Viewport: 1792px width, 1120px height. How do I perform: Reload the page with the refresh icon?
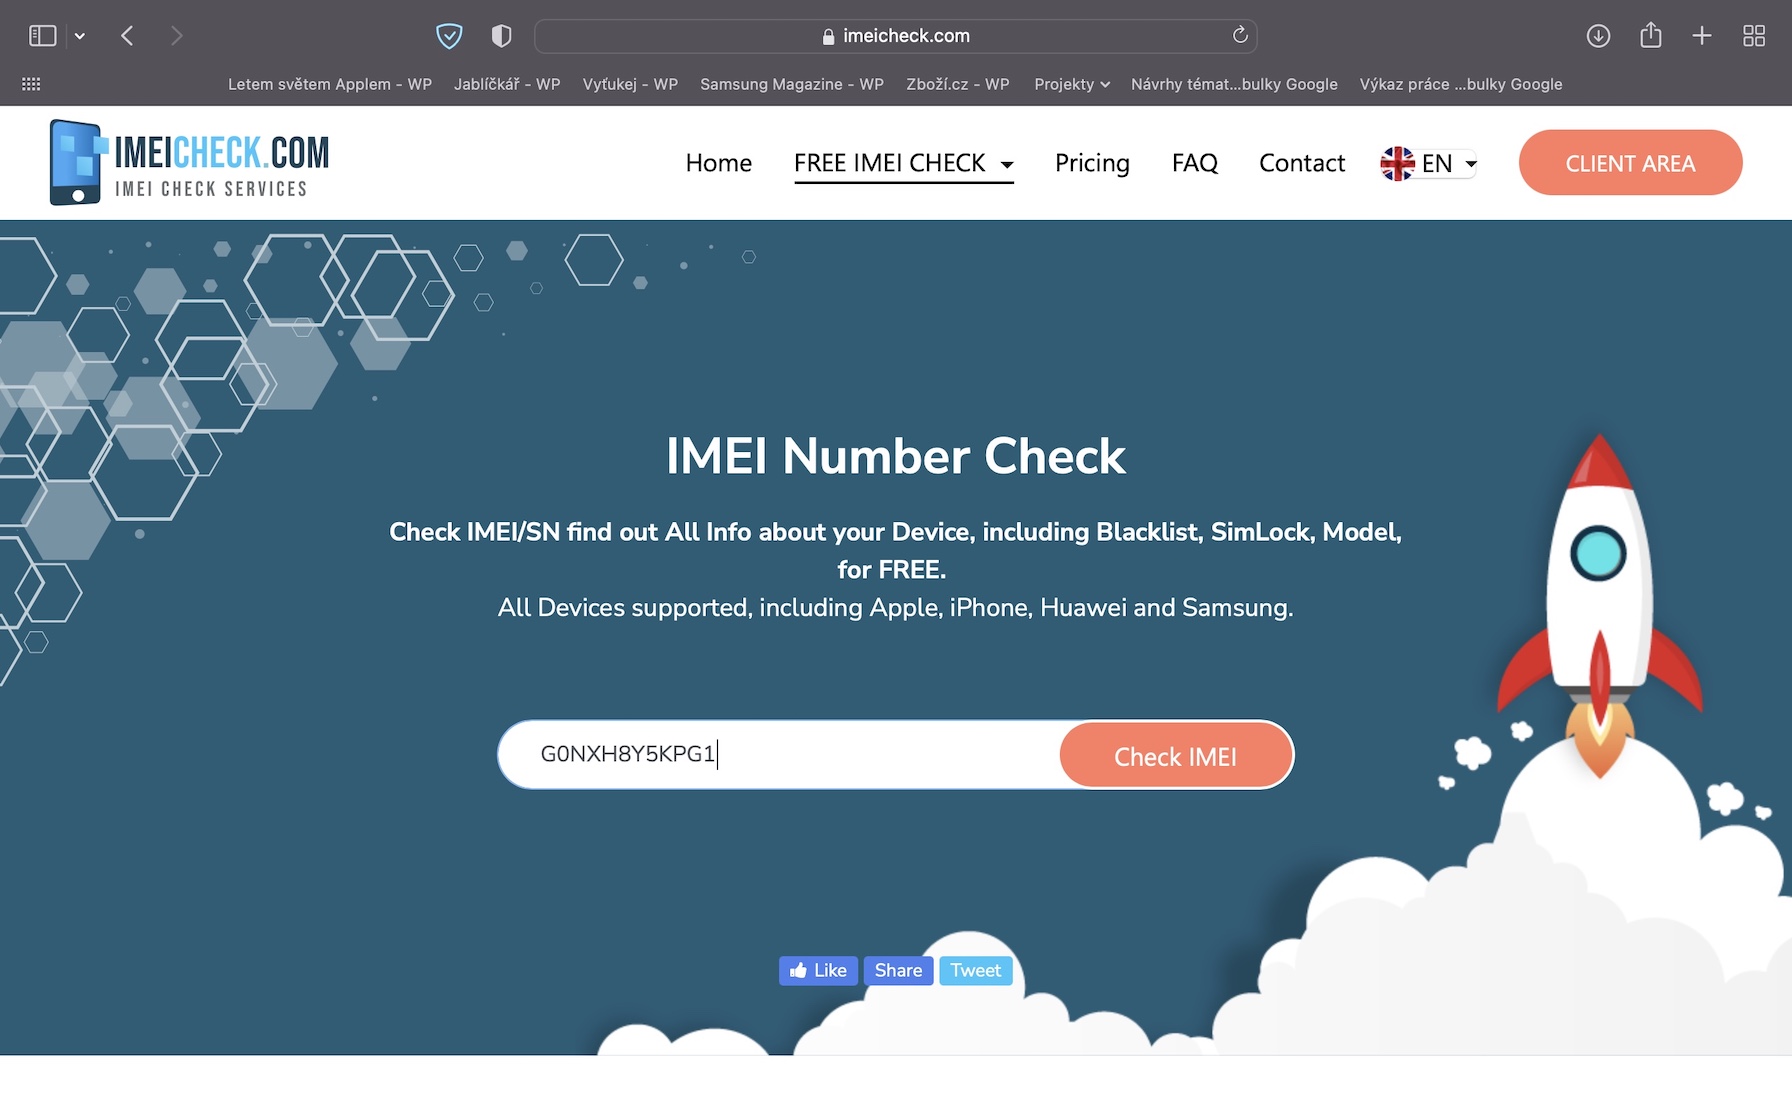pyautogui.click(x=1240, y=35)
